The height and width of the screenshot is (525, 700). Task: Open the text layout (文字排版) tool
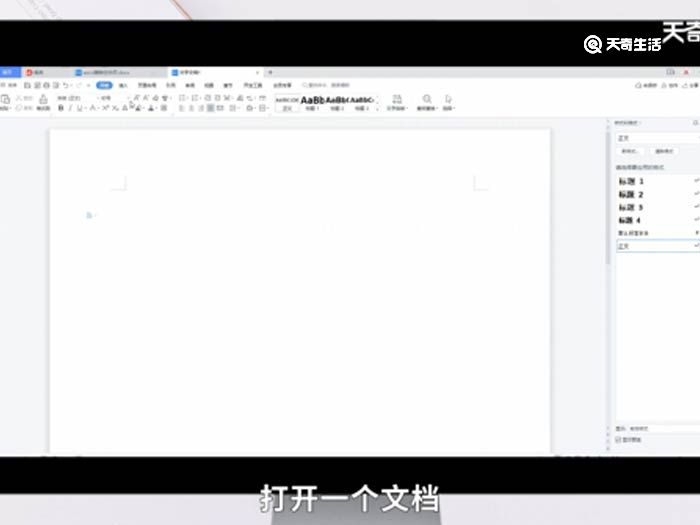coord(397,102)
